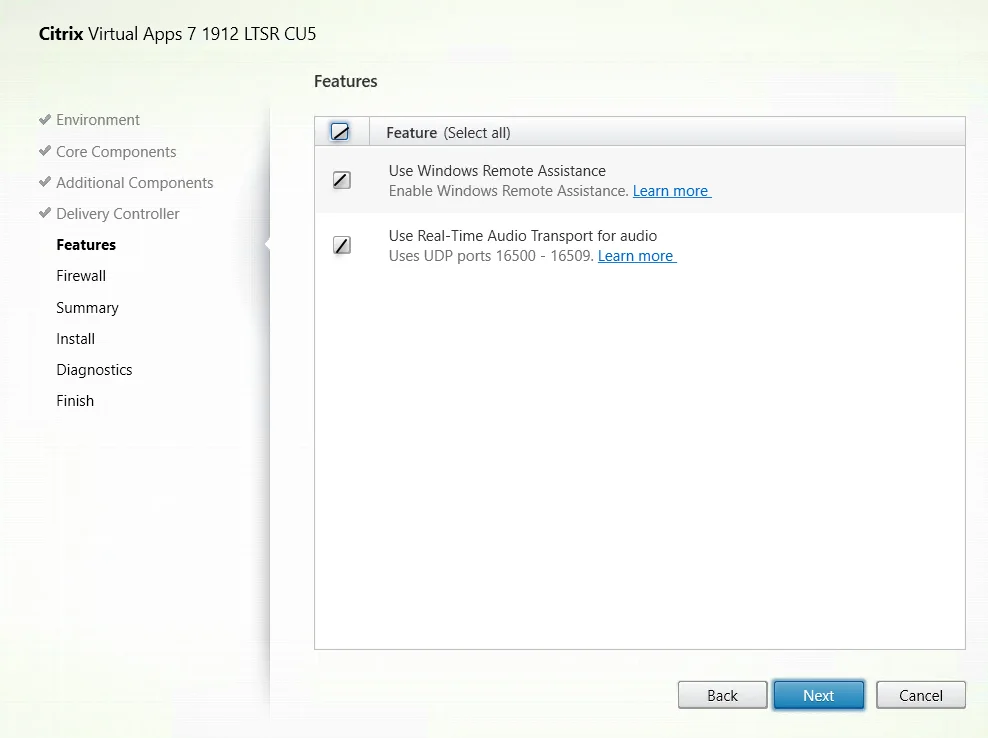
Task: Proceed with the Next button
Action: tap(819, 695)
